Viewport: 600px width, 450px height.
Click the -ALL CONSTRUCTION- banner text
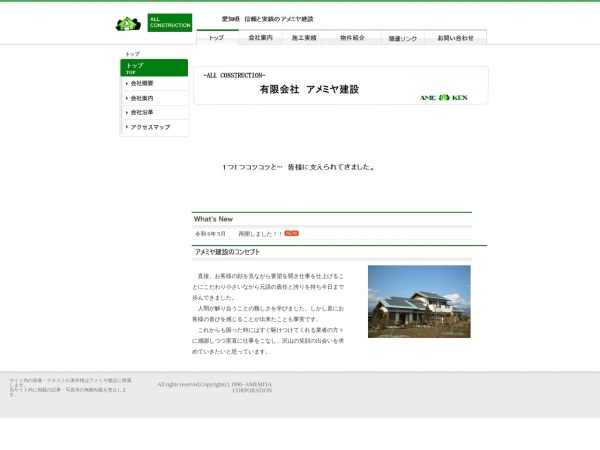[x=234, y=75]
